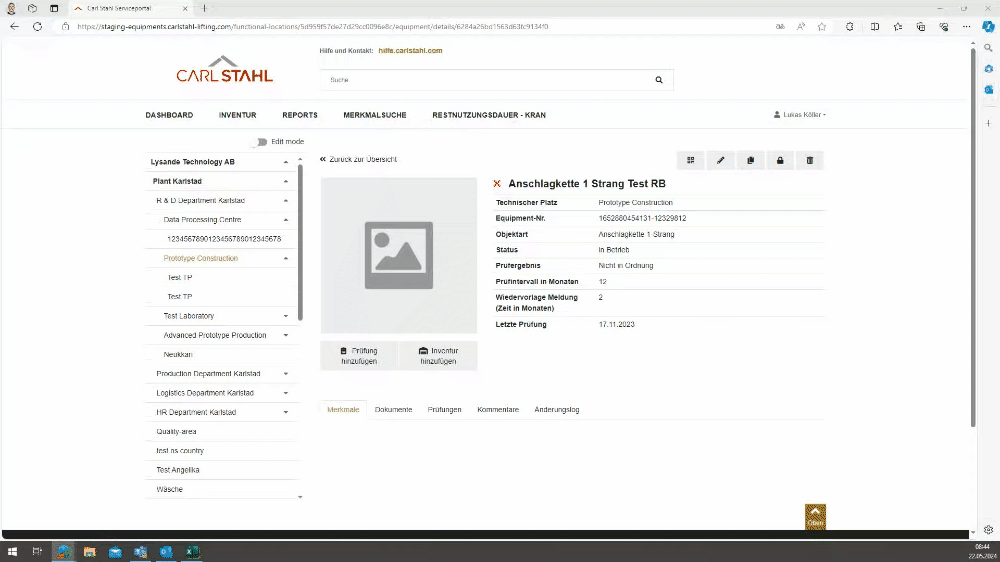Click the lock icon button
This screenshot has height=562, width=1000.
click(780, 160)
